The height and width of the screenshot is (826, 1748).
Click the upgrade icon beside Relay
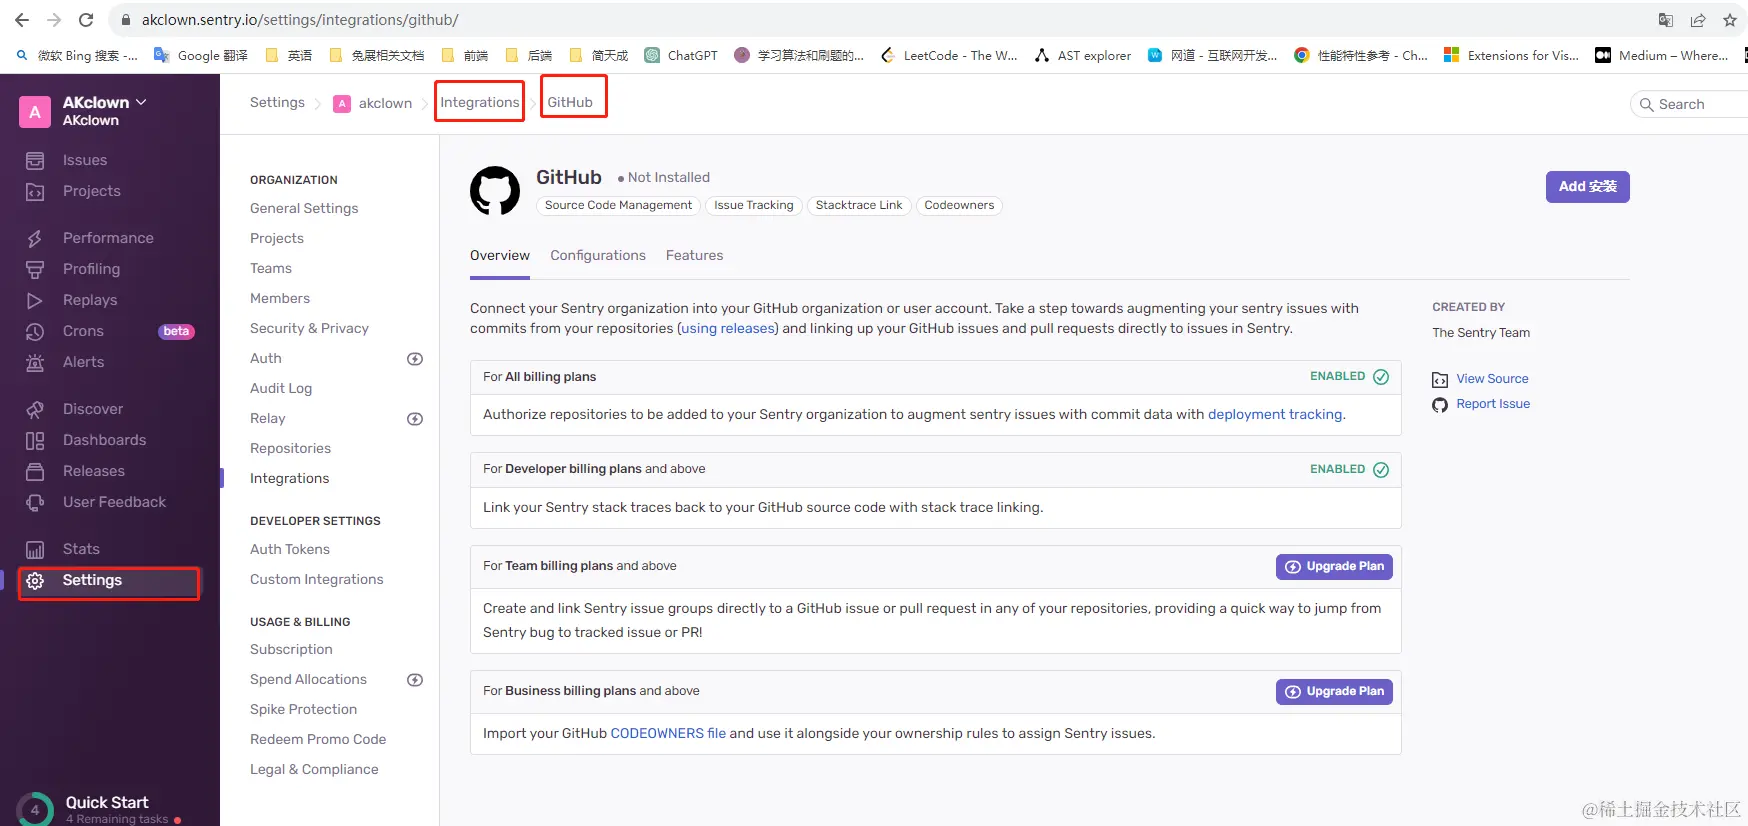click(415, 419)
